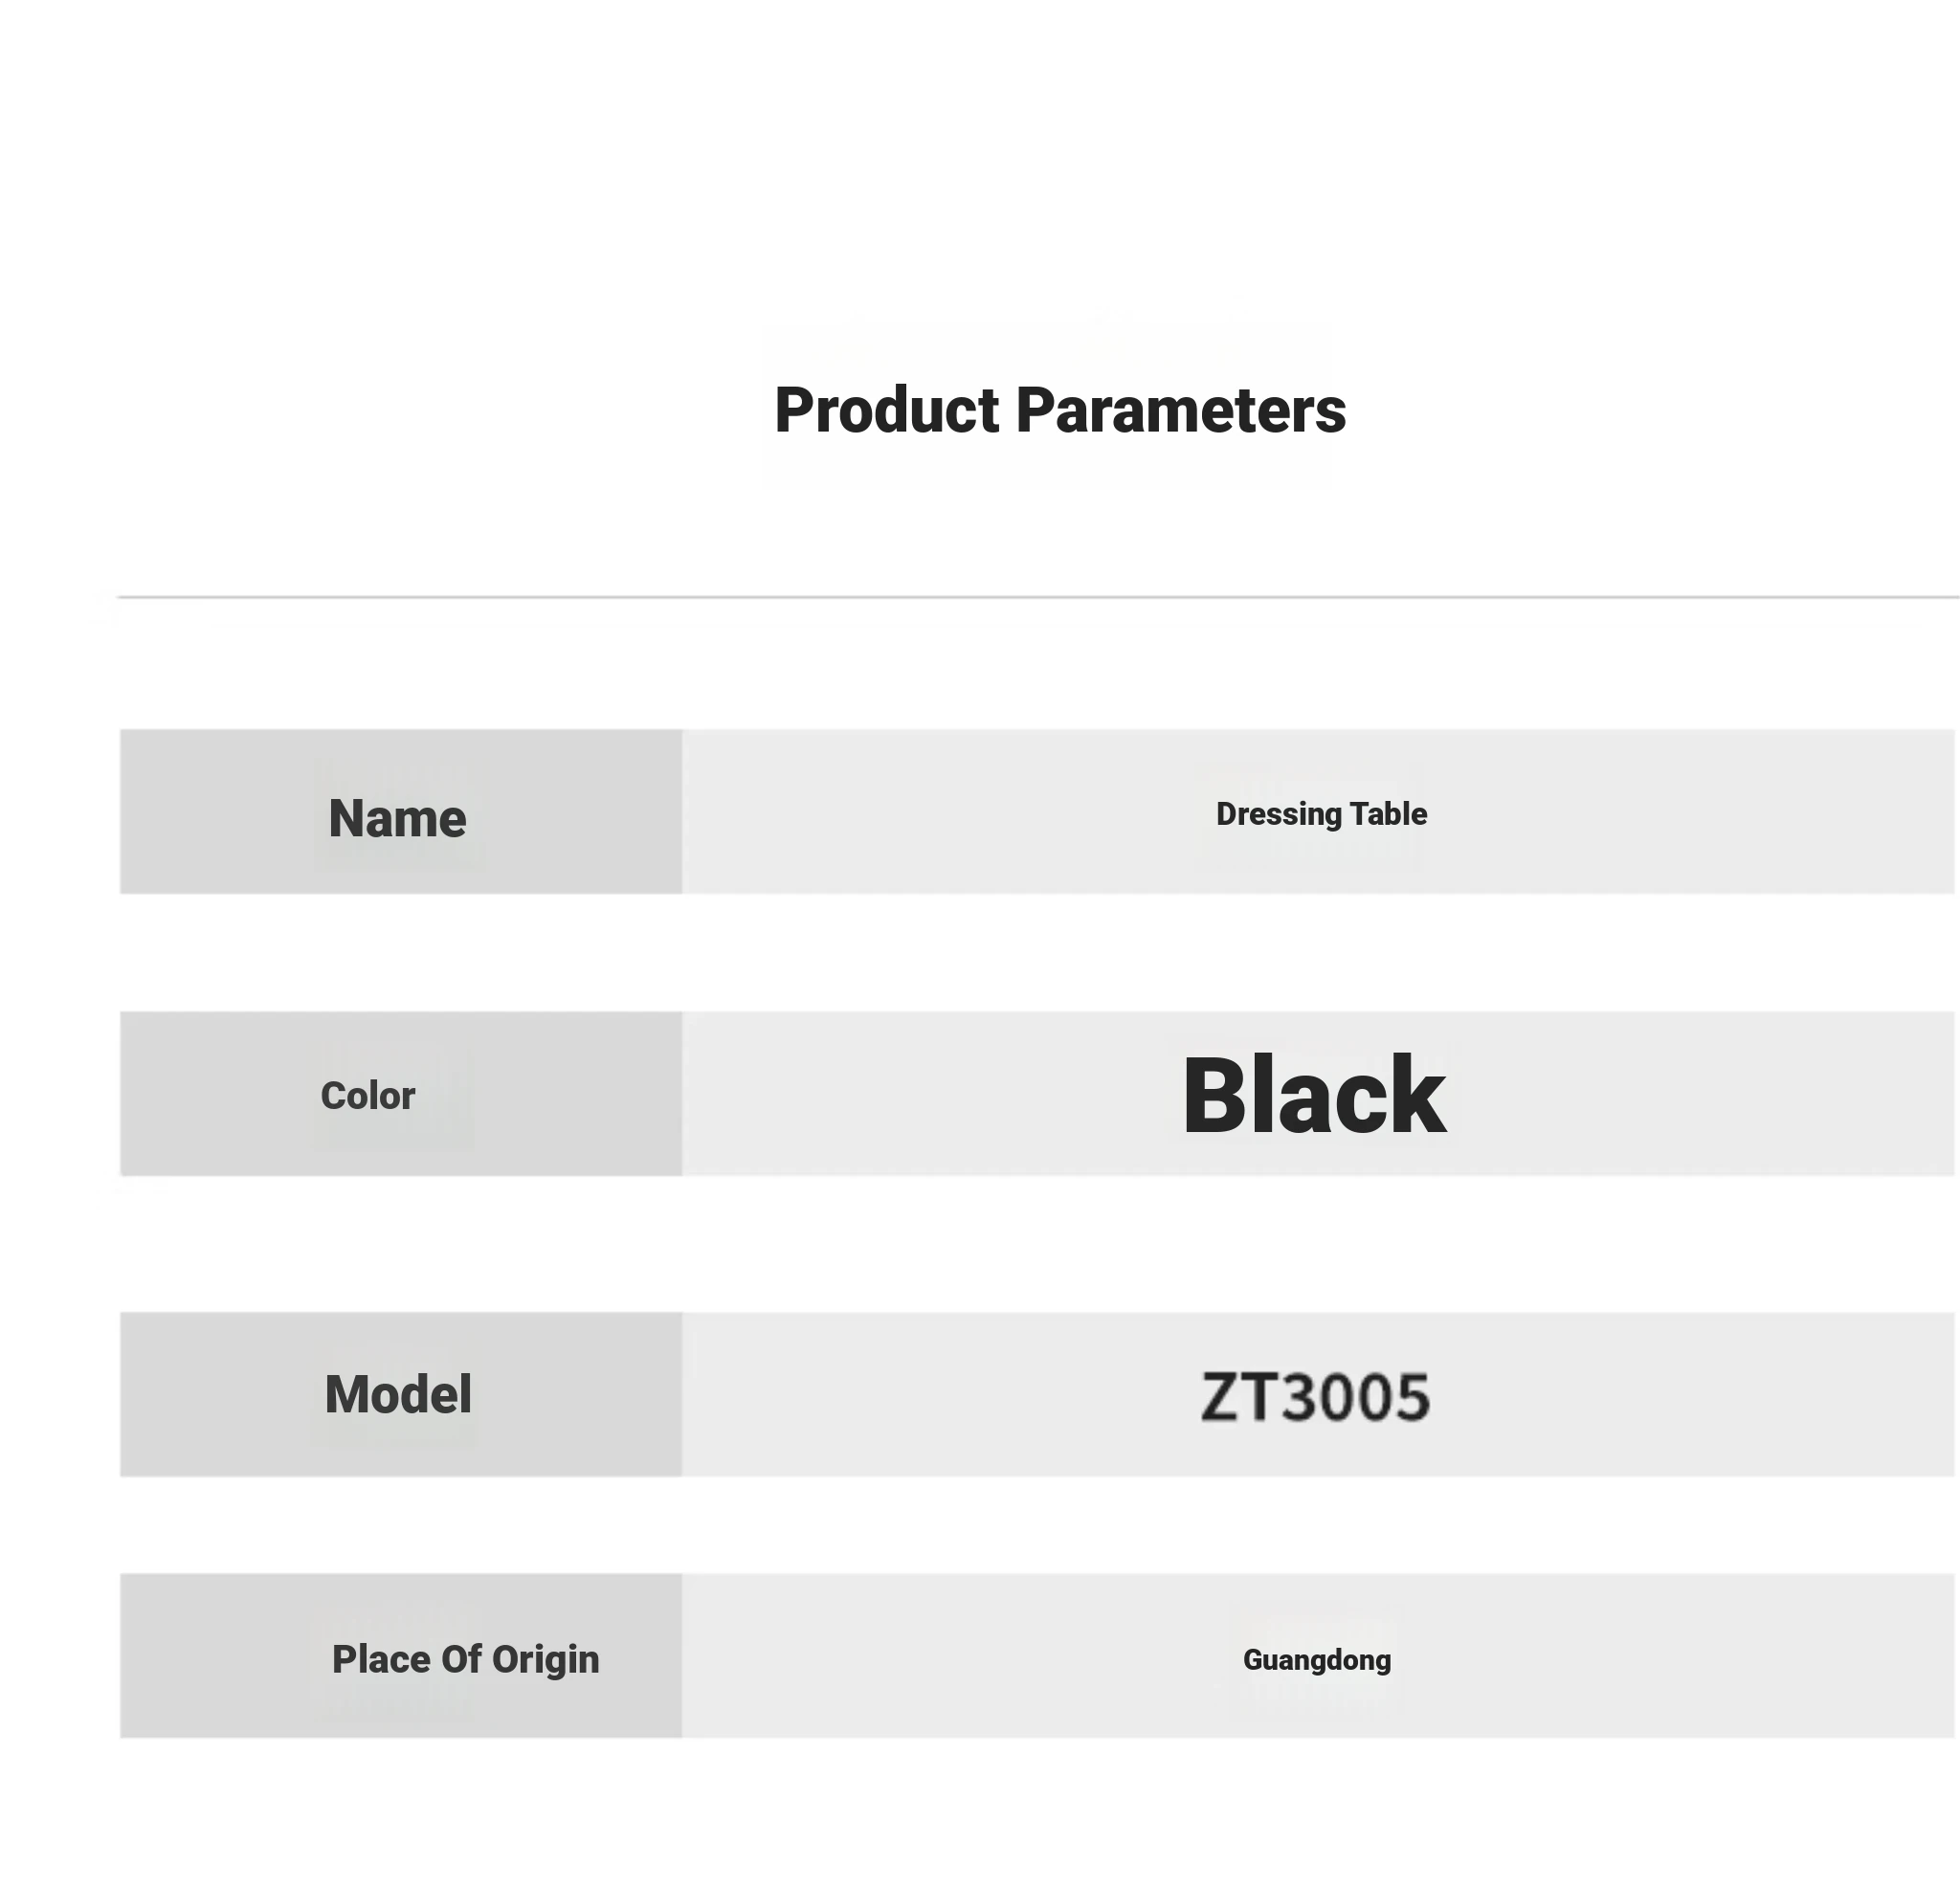
Task: Select the Black color value
Action: coord(1314,1095)
